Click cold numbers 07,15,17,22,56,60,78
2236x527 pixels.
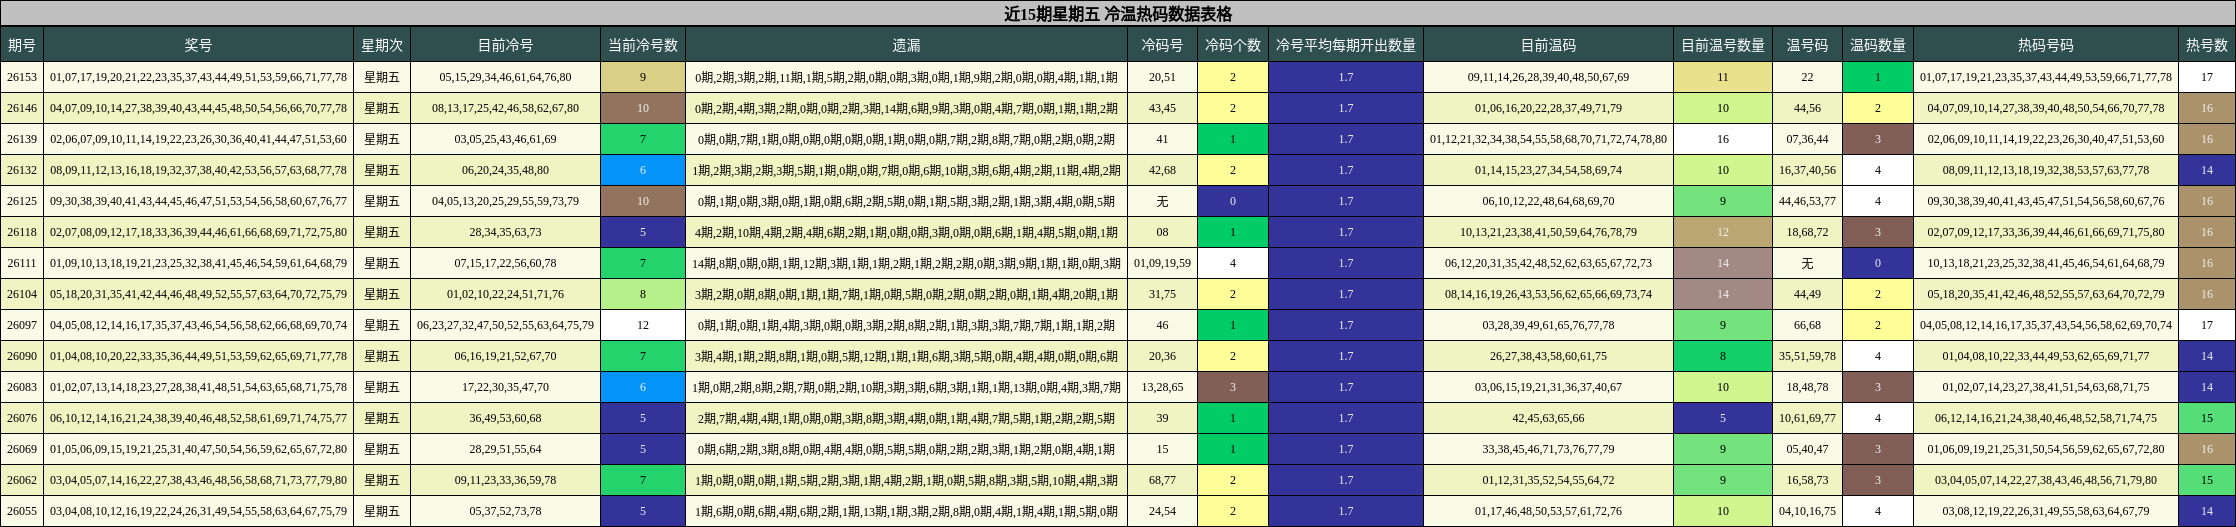(x=505, y=263)
